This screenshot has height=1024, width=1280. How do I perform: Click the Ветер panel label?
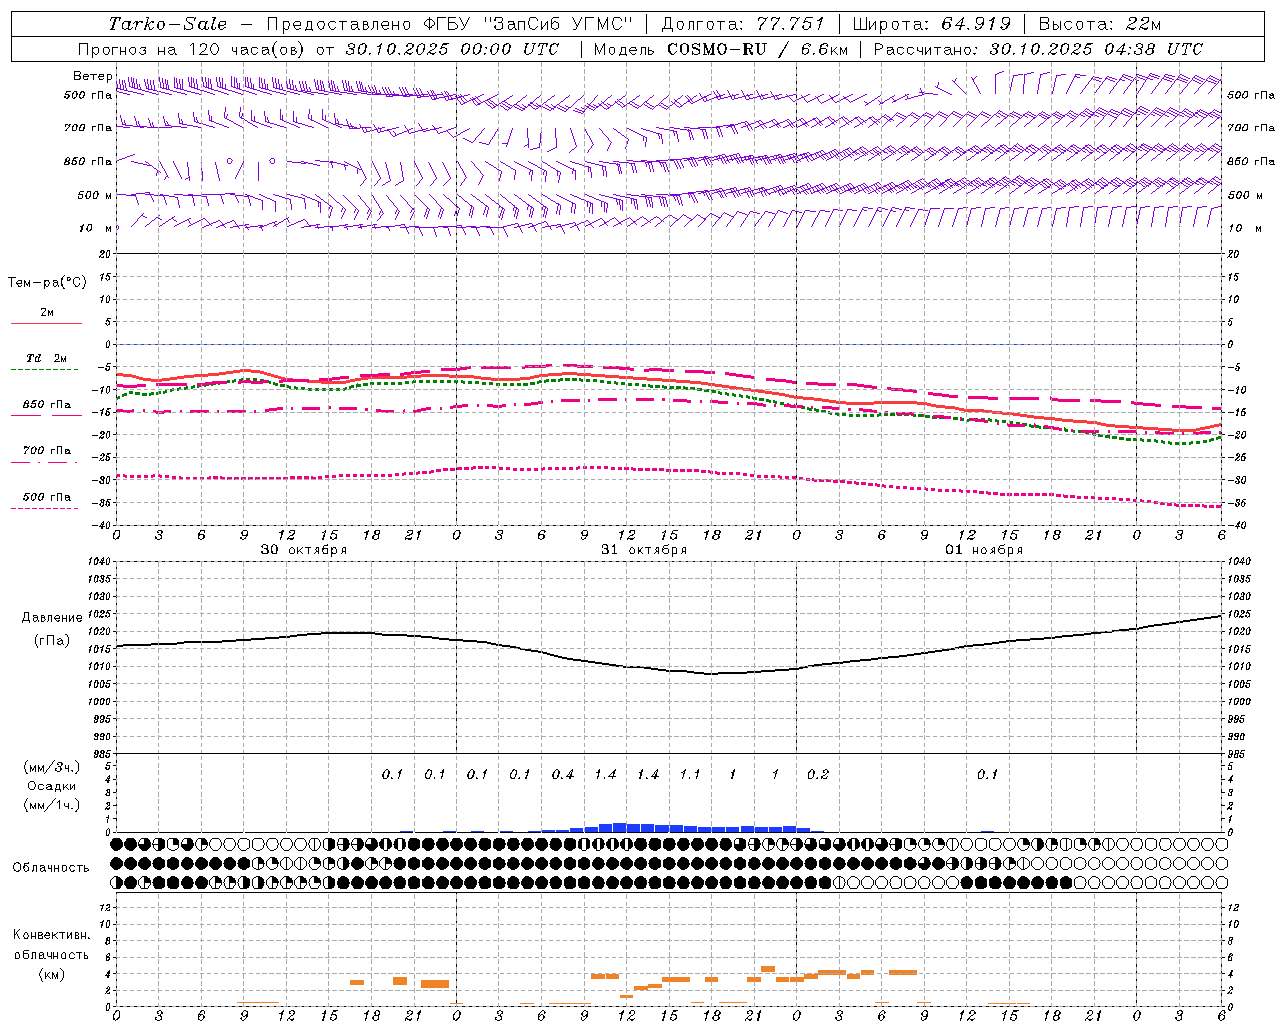92,76
